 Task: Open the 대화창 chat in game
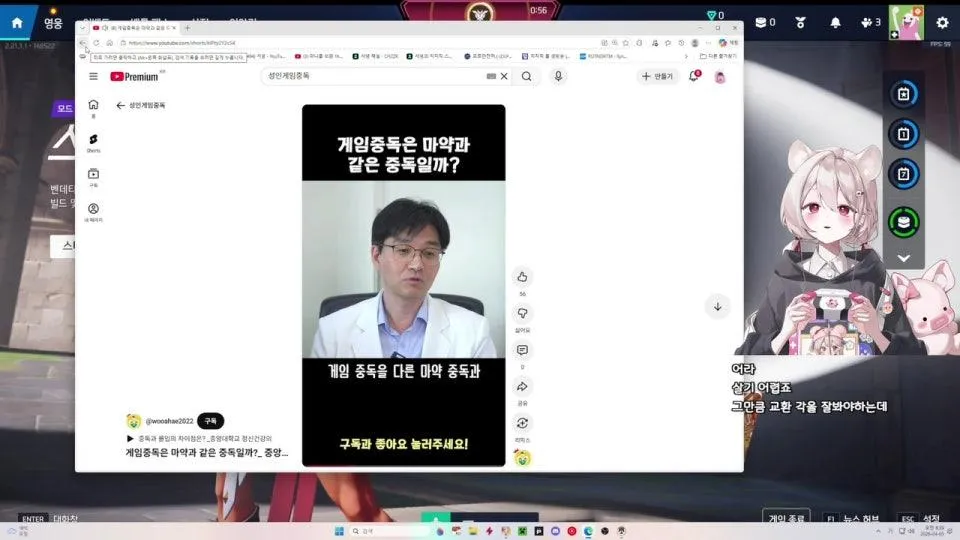click(66, 519)
